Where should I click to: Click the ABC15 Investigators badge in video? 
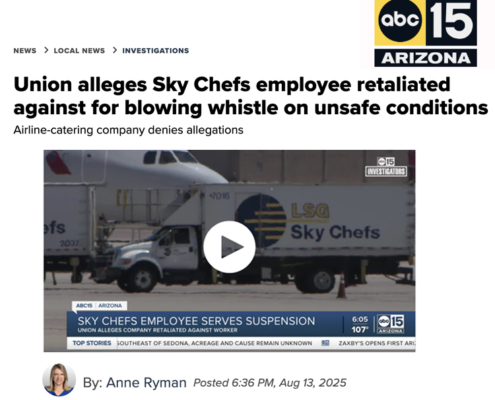[x=386, y=167]
